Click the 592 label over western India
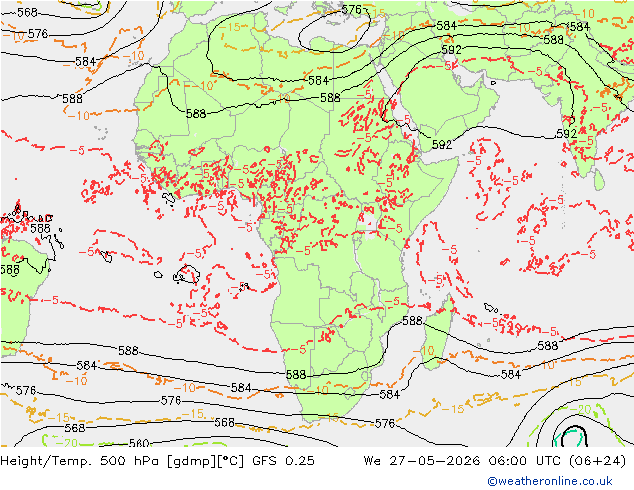The width and height of the screenshot is (634, 490). 566,133
